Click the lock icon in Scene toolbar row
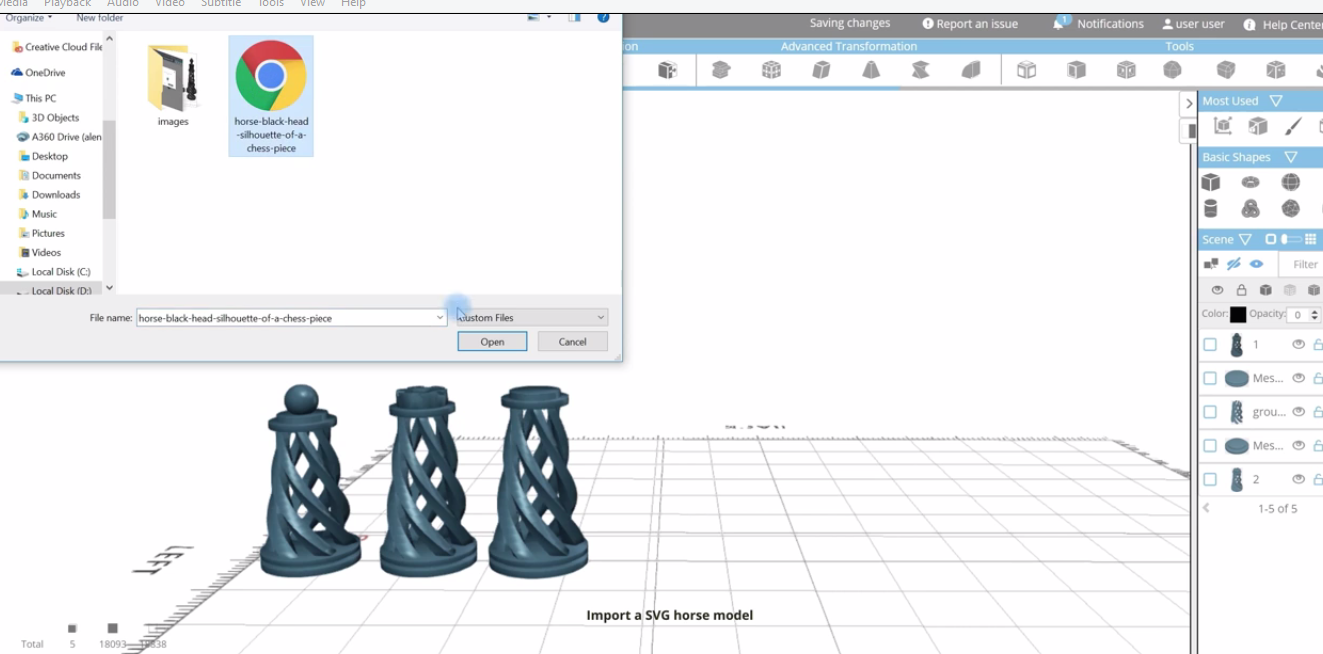The width and height of the screenshot is (1323, 654). point(1241,290)
